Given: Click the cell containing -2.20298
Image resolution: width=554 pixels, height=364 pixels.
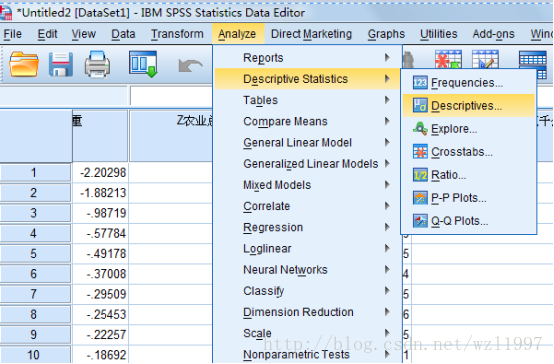Looking at the screenshot, I should tap(100, 172).
